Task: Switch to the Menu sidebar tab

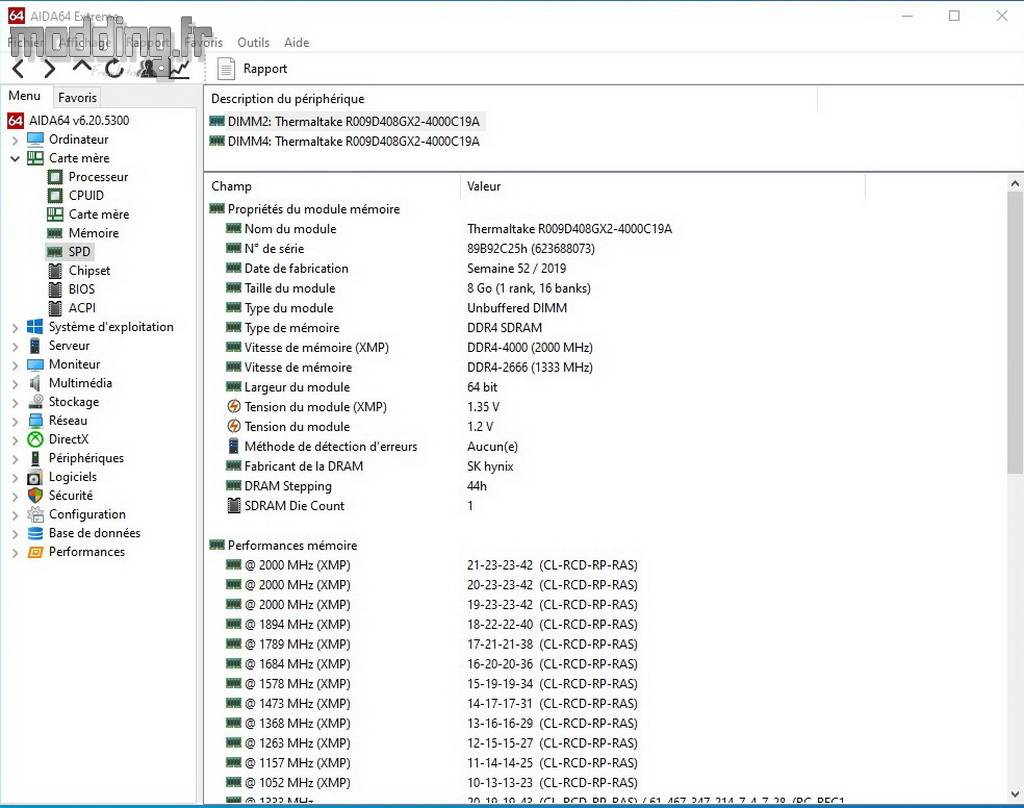Action: point(25,95)
